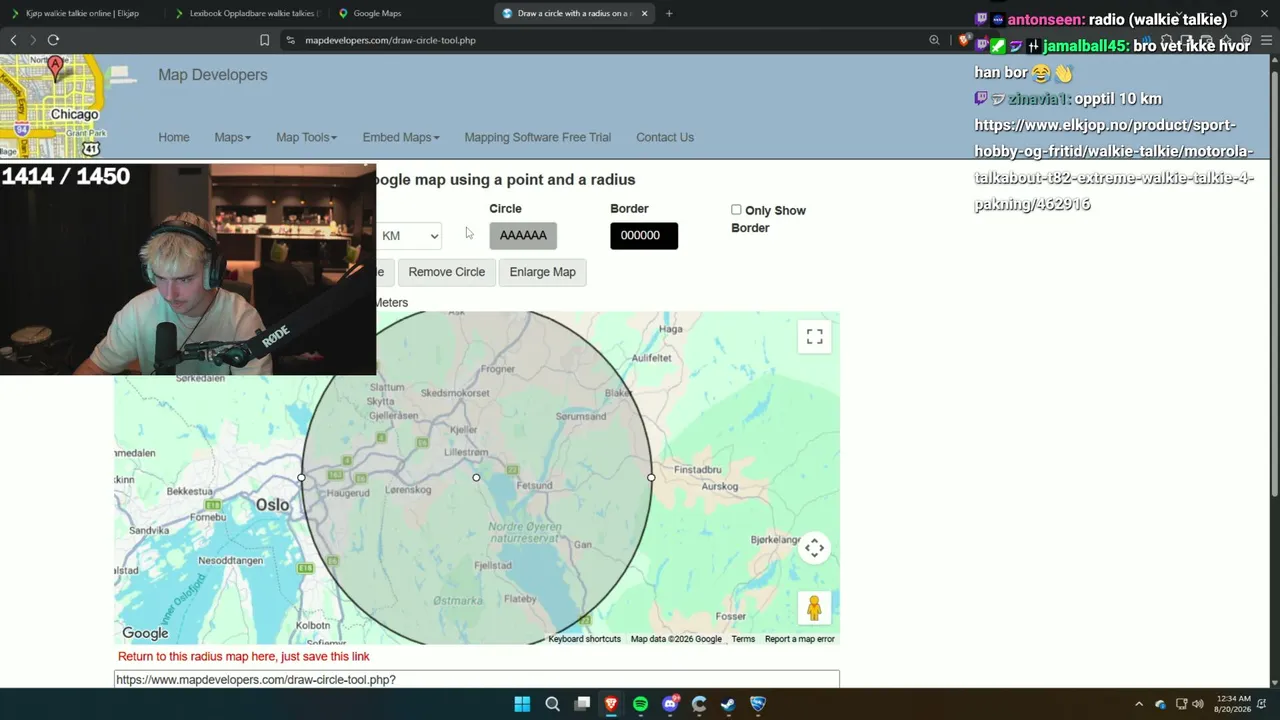Open Windows taskbar search
The height and width of the screenshot is (720, 1280).
click(552, 704)
